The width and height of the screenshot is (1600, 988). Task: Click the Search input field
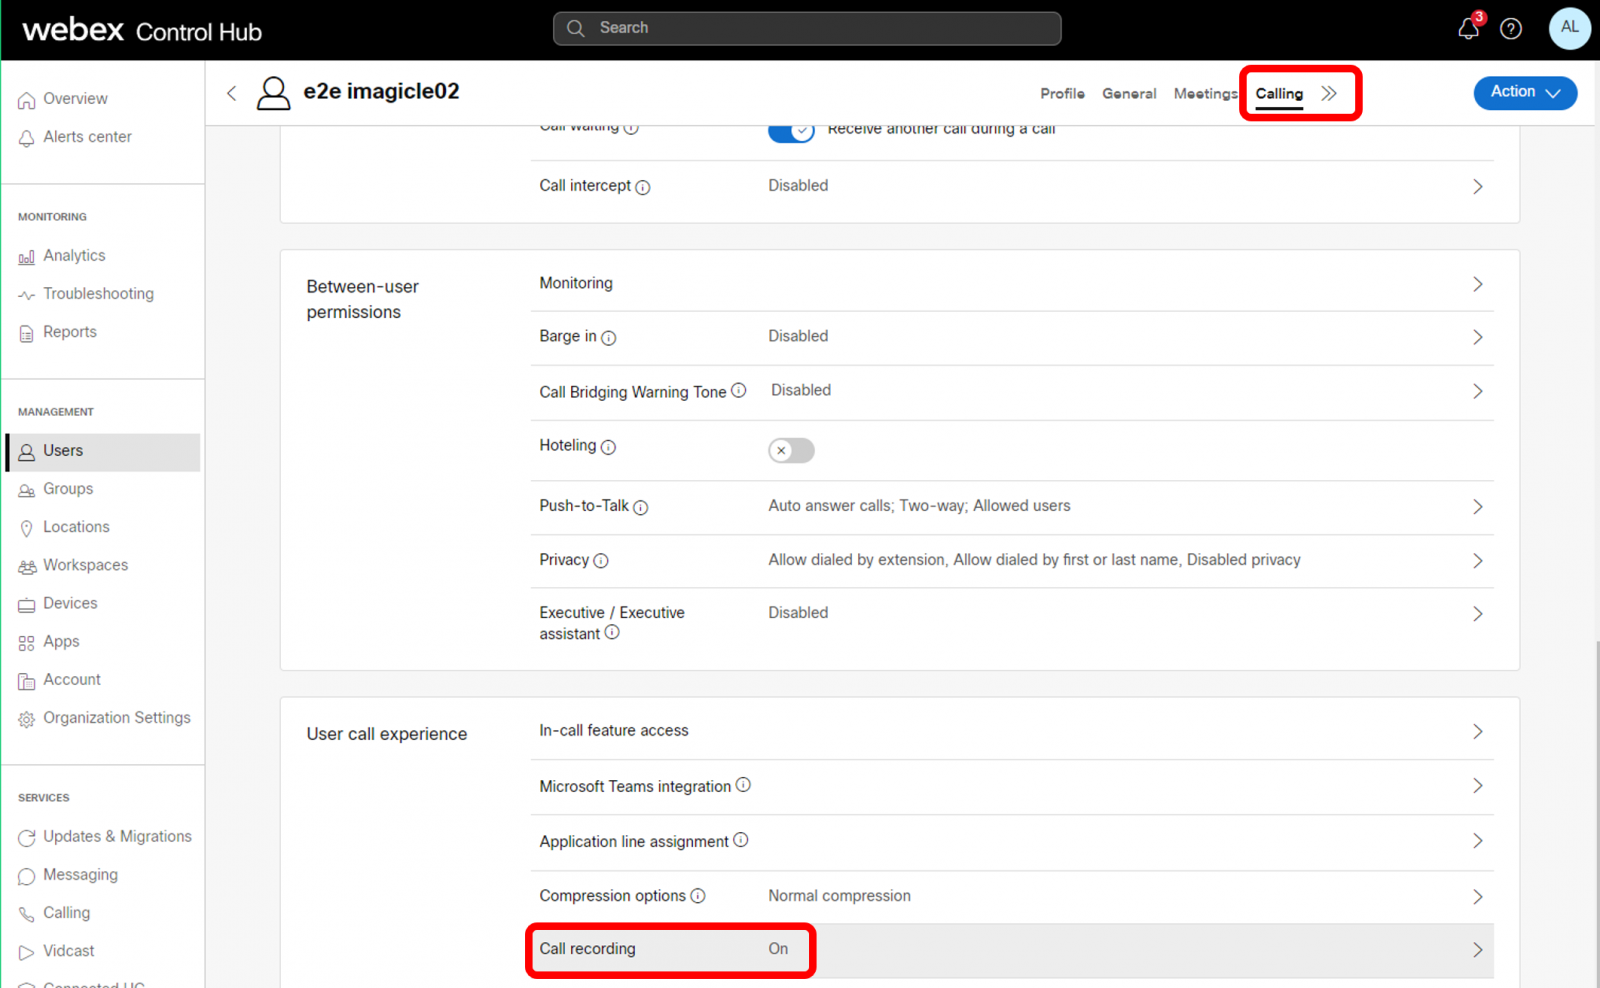806,28
